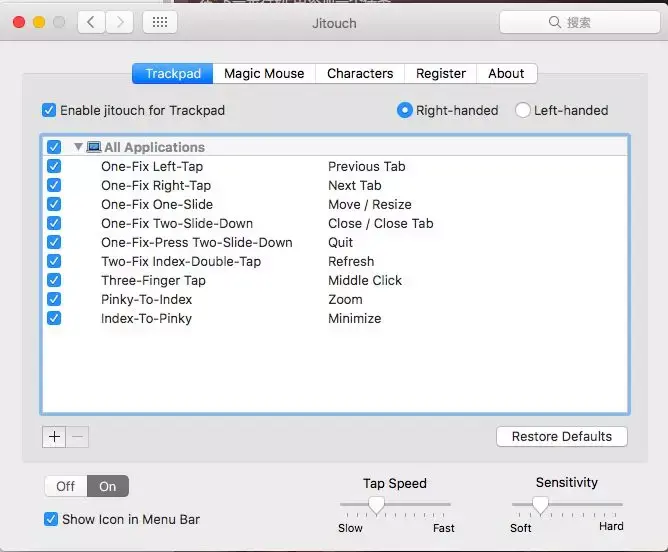Go back with the left chevron button

click(x=91, y=22)
